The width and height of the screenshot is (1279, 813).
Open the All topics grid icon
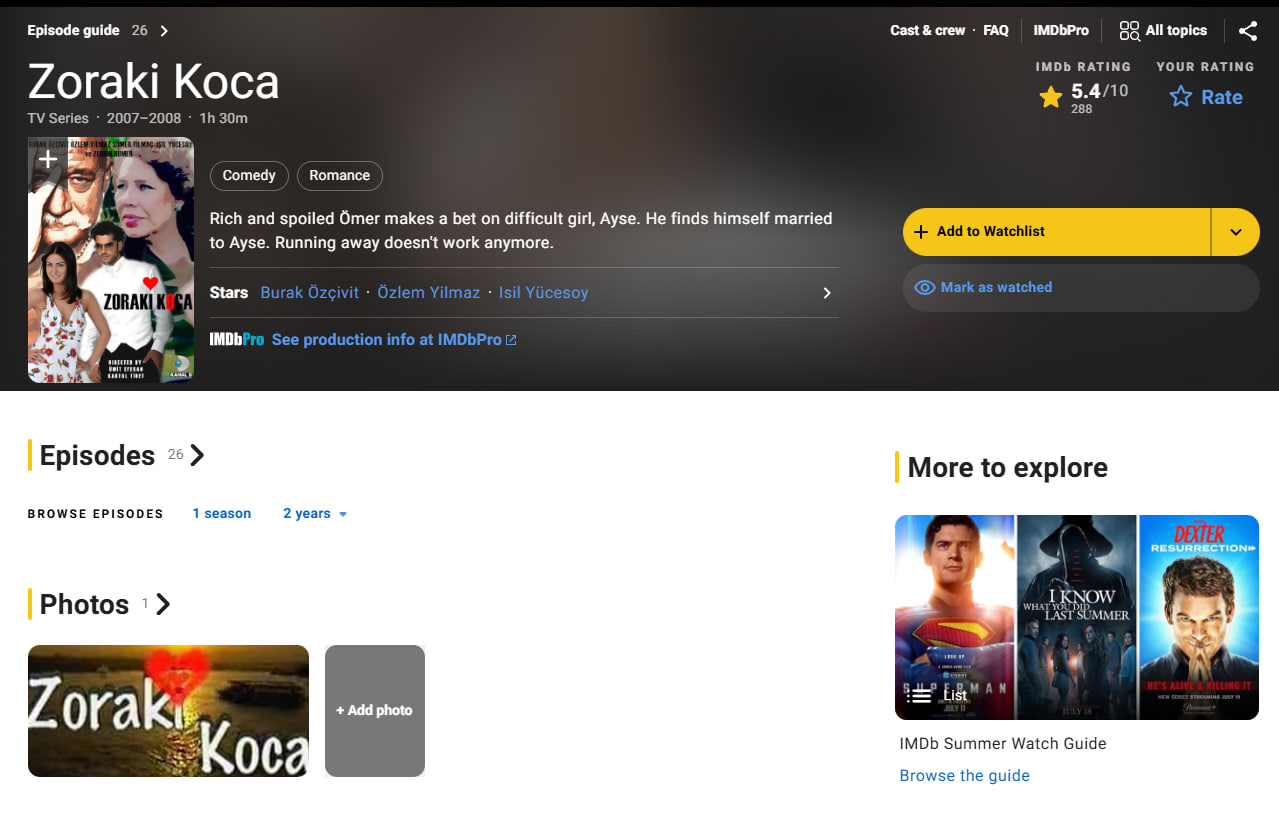point(1129,31)
